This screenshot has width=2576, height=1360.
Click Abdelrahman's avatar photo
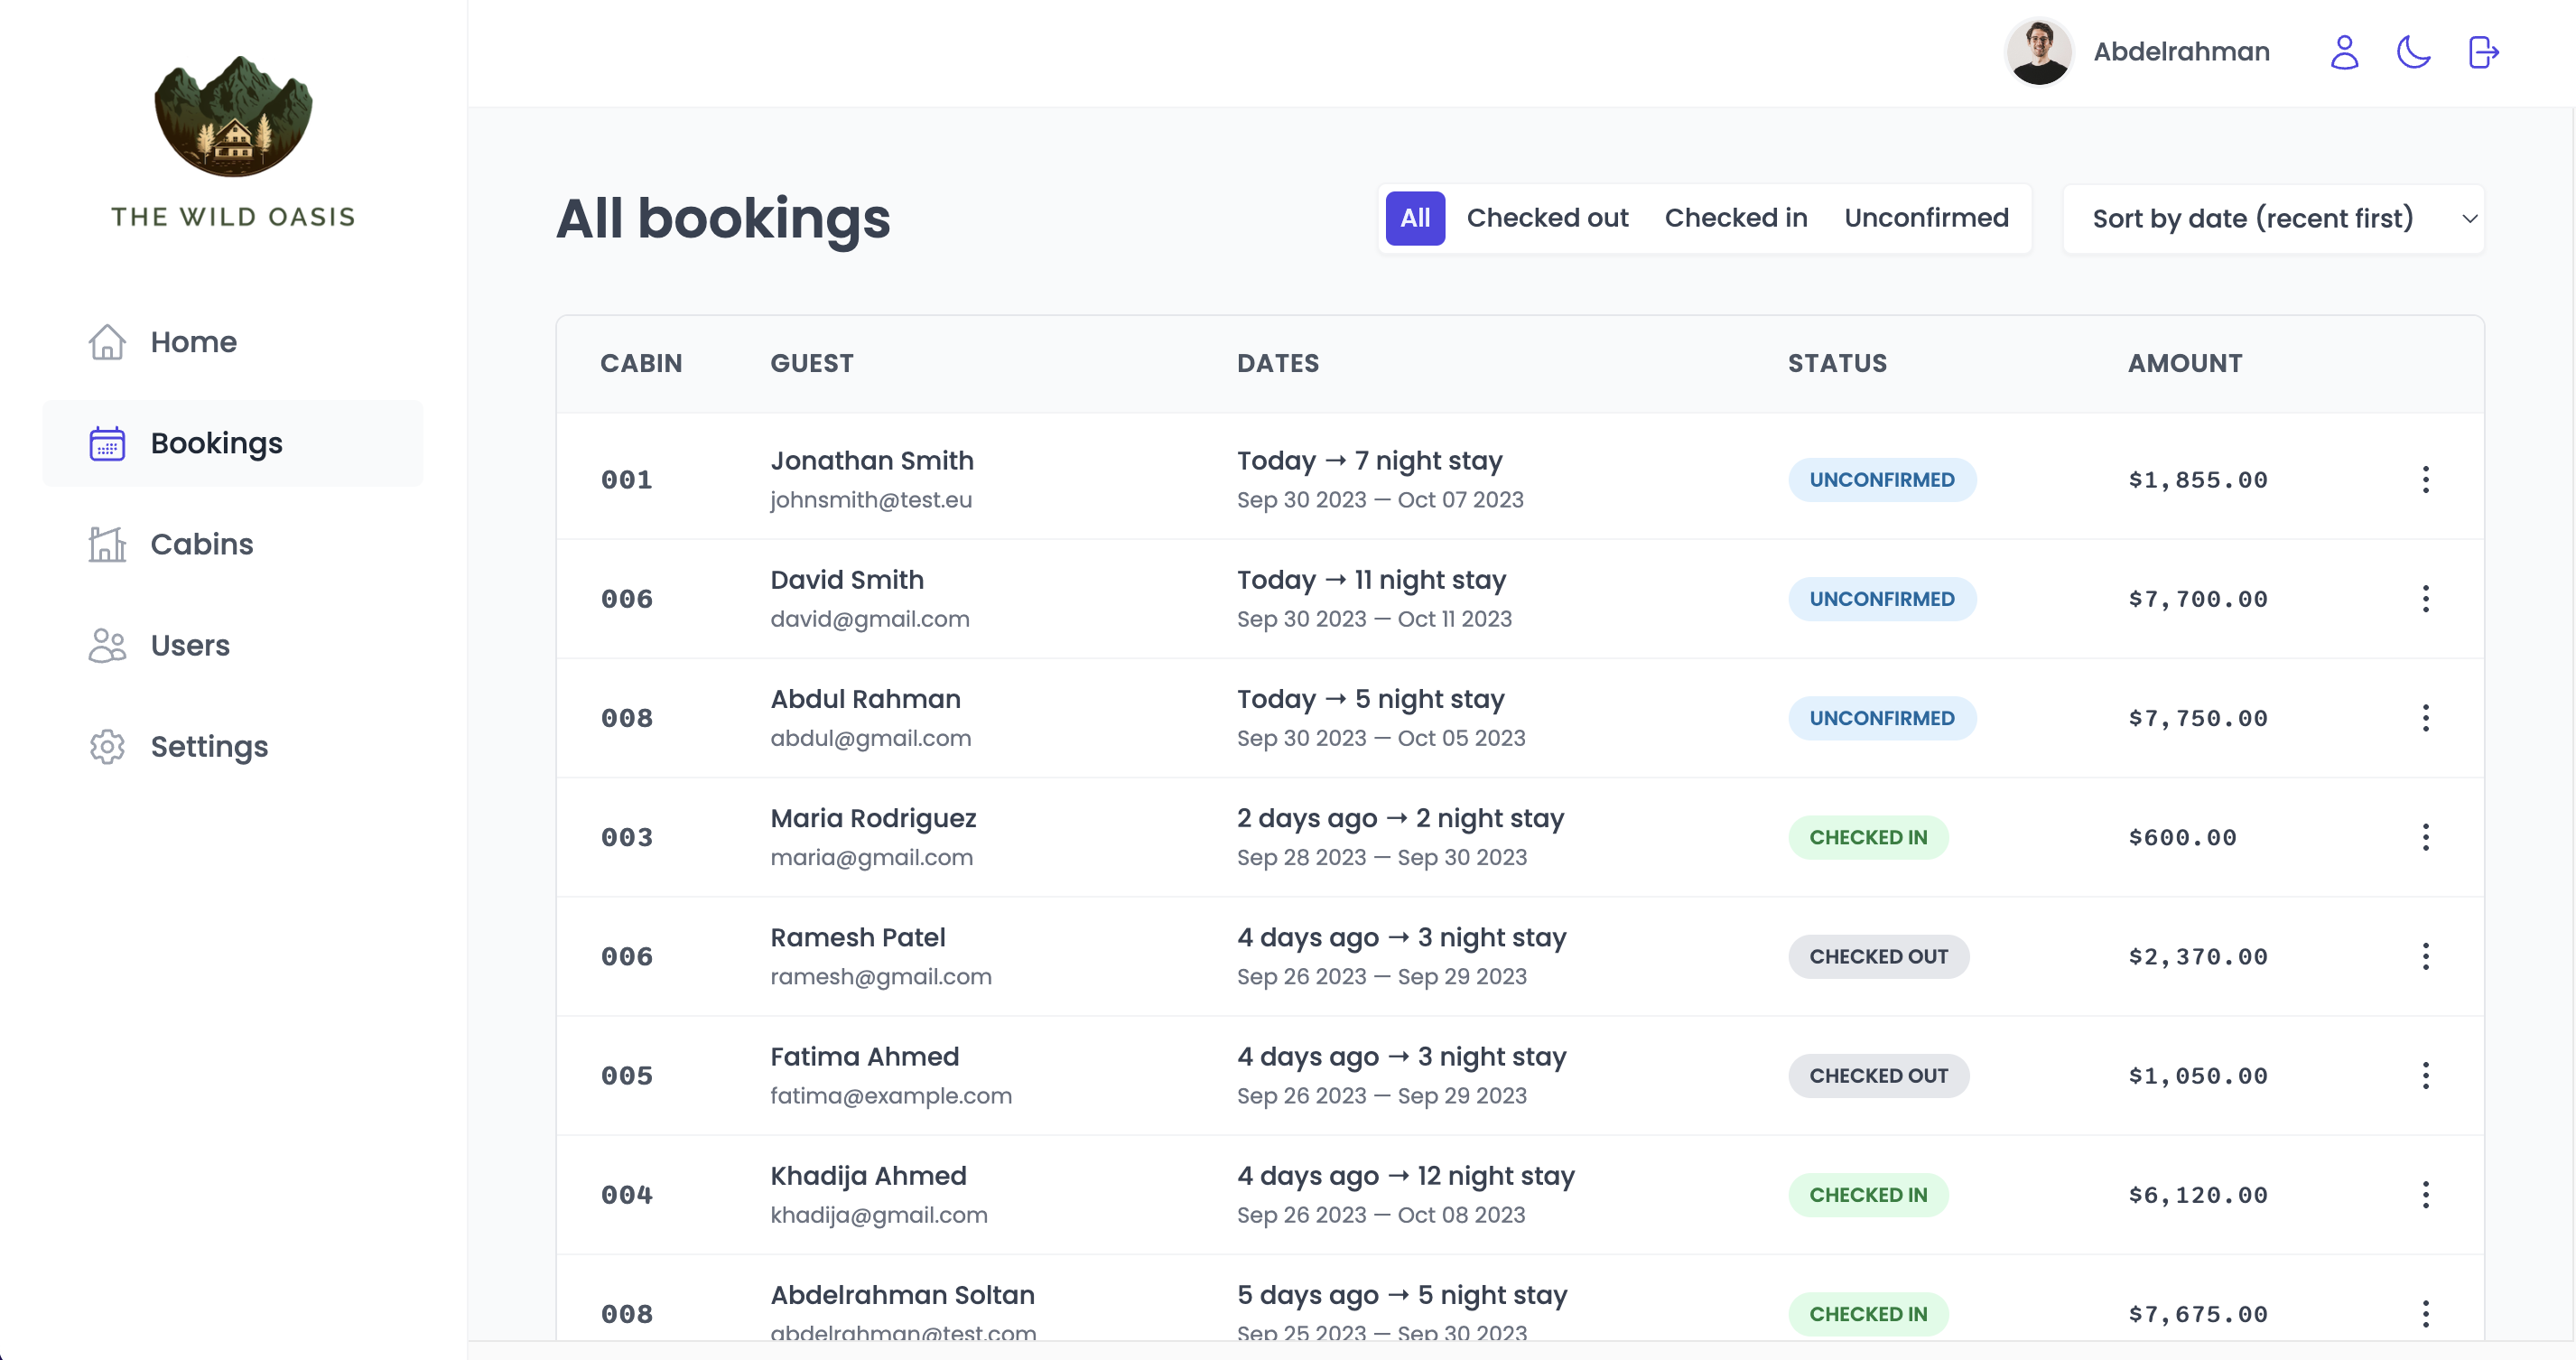coord(2039,52)
